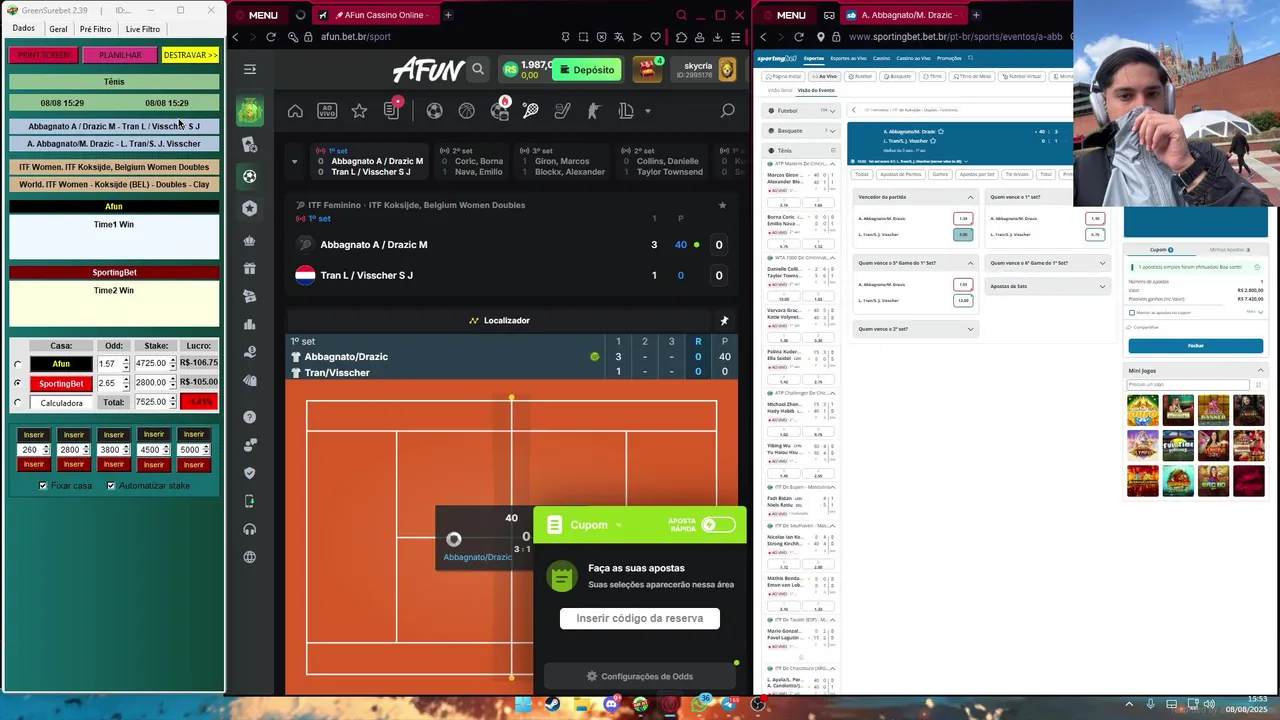Click the AFun header search magnifier
This screenshot has height=720, width=1280.
point(478,69)
